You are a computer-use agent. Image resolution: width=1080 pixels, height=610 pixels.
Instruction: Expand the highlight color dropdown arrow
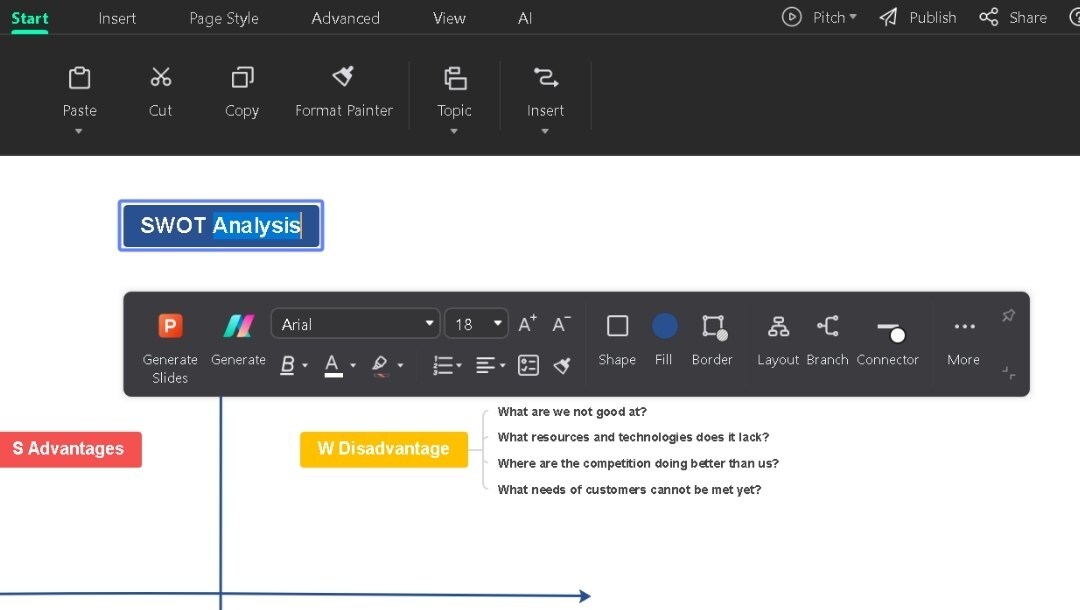pyautogui.click(x=400, y=366)
